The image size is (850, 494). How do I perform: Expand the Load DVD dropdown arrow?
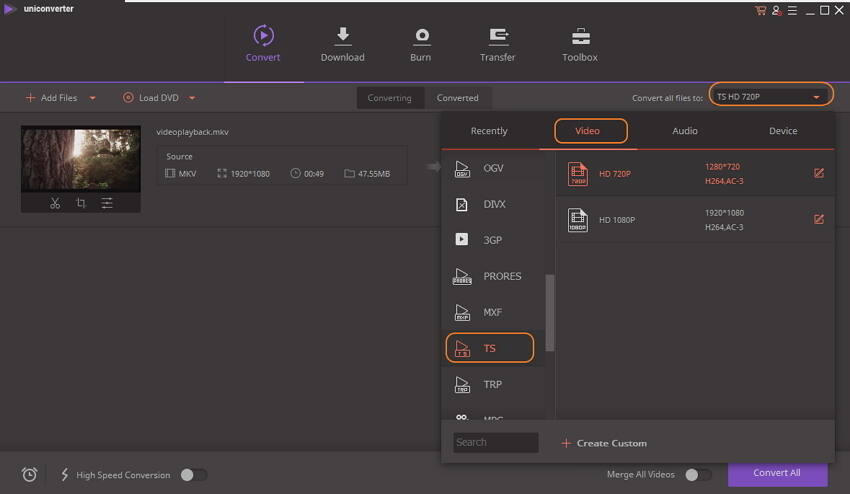point(192,98)
